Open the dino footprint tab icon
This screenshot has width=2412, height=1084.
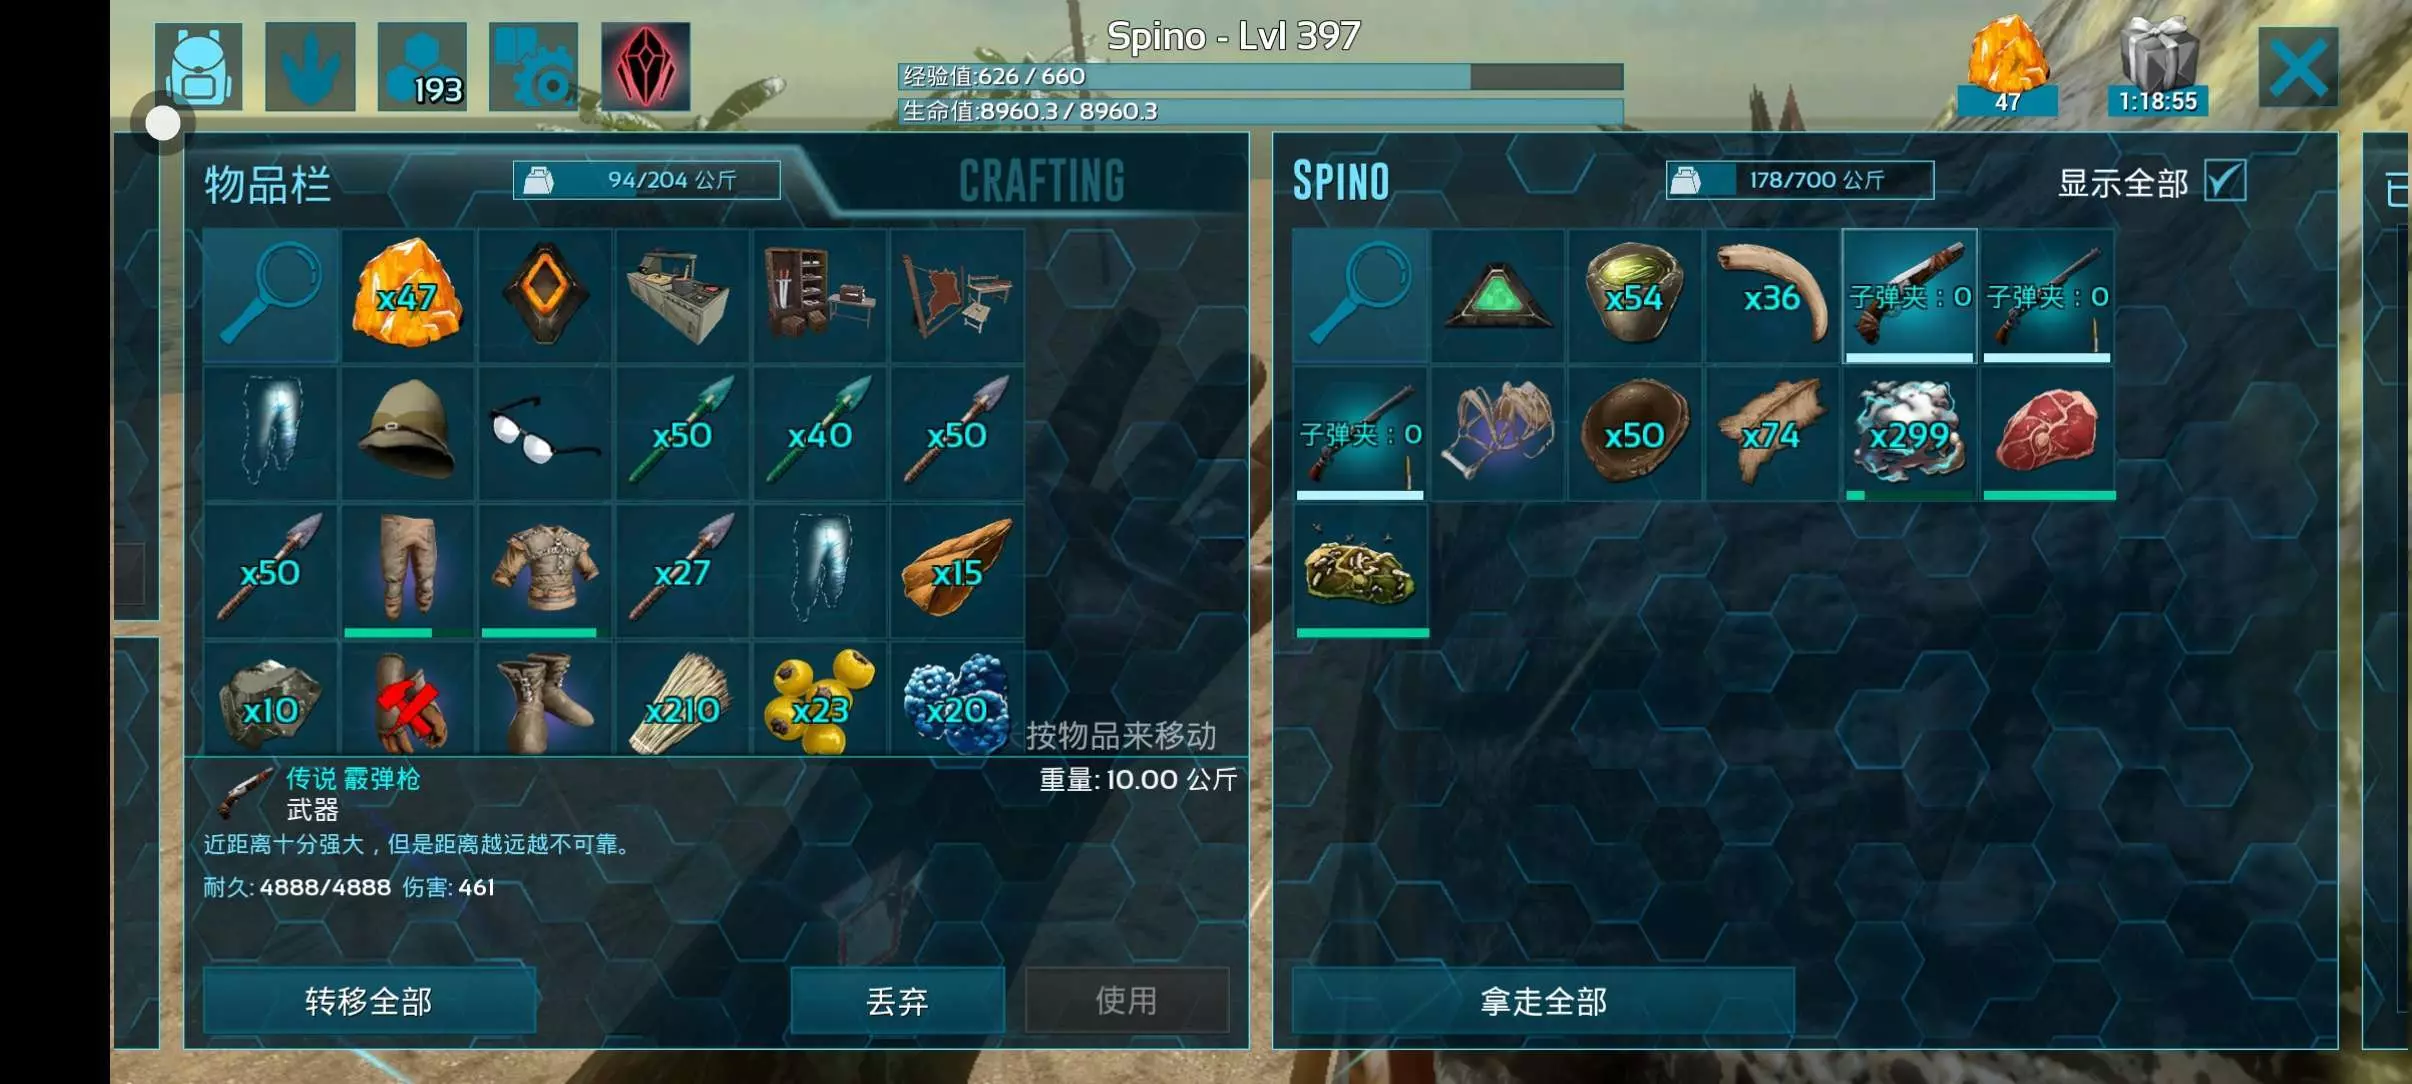click(x=310, y=66)
